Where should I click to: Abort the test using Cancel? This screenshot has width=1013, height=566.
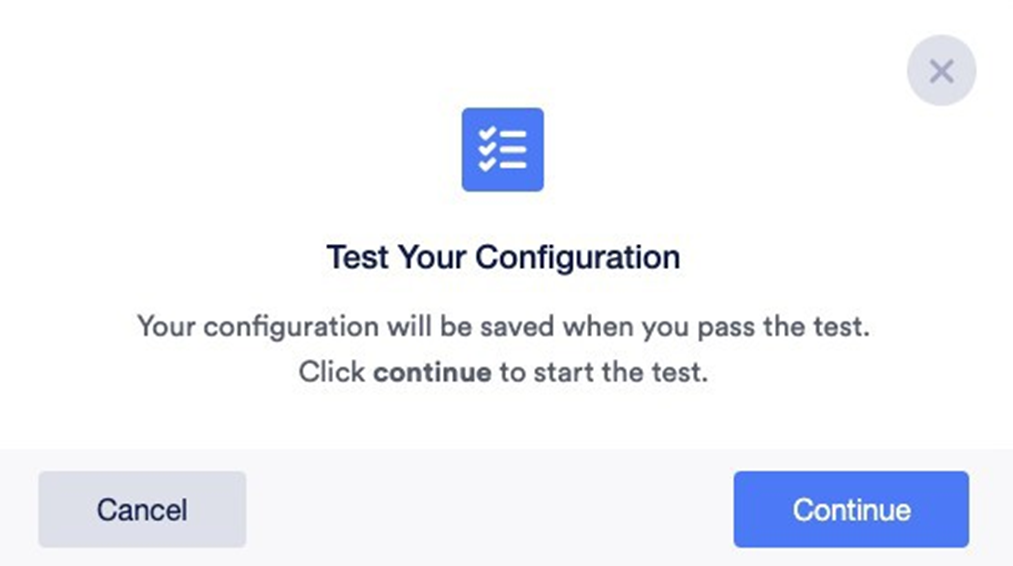pyautogui.click(x=142, y=509)
